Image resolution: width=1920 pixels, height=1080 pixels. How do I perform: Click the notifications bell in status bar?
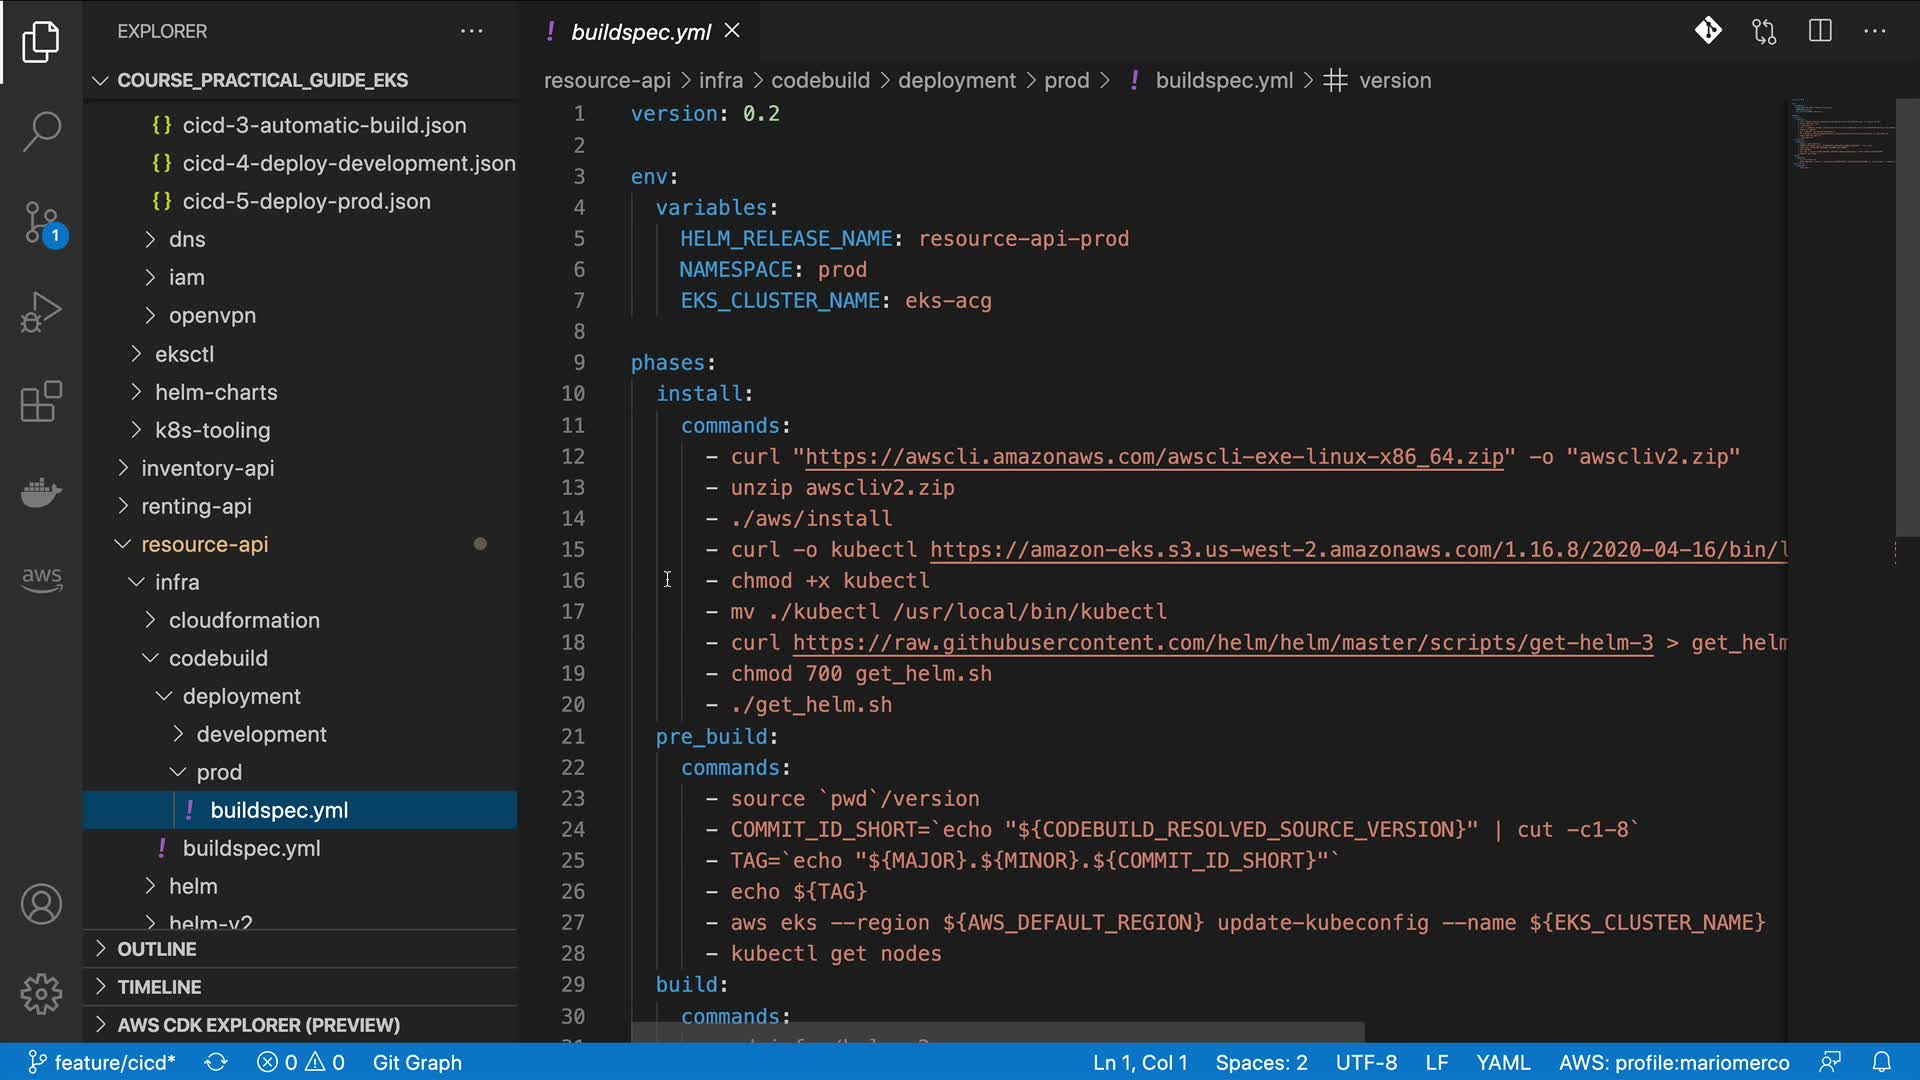pos(1882,1062)
